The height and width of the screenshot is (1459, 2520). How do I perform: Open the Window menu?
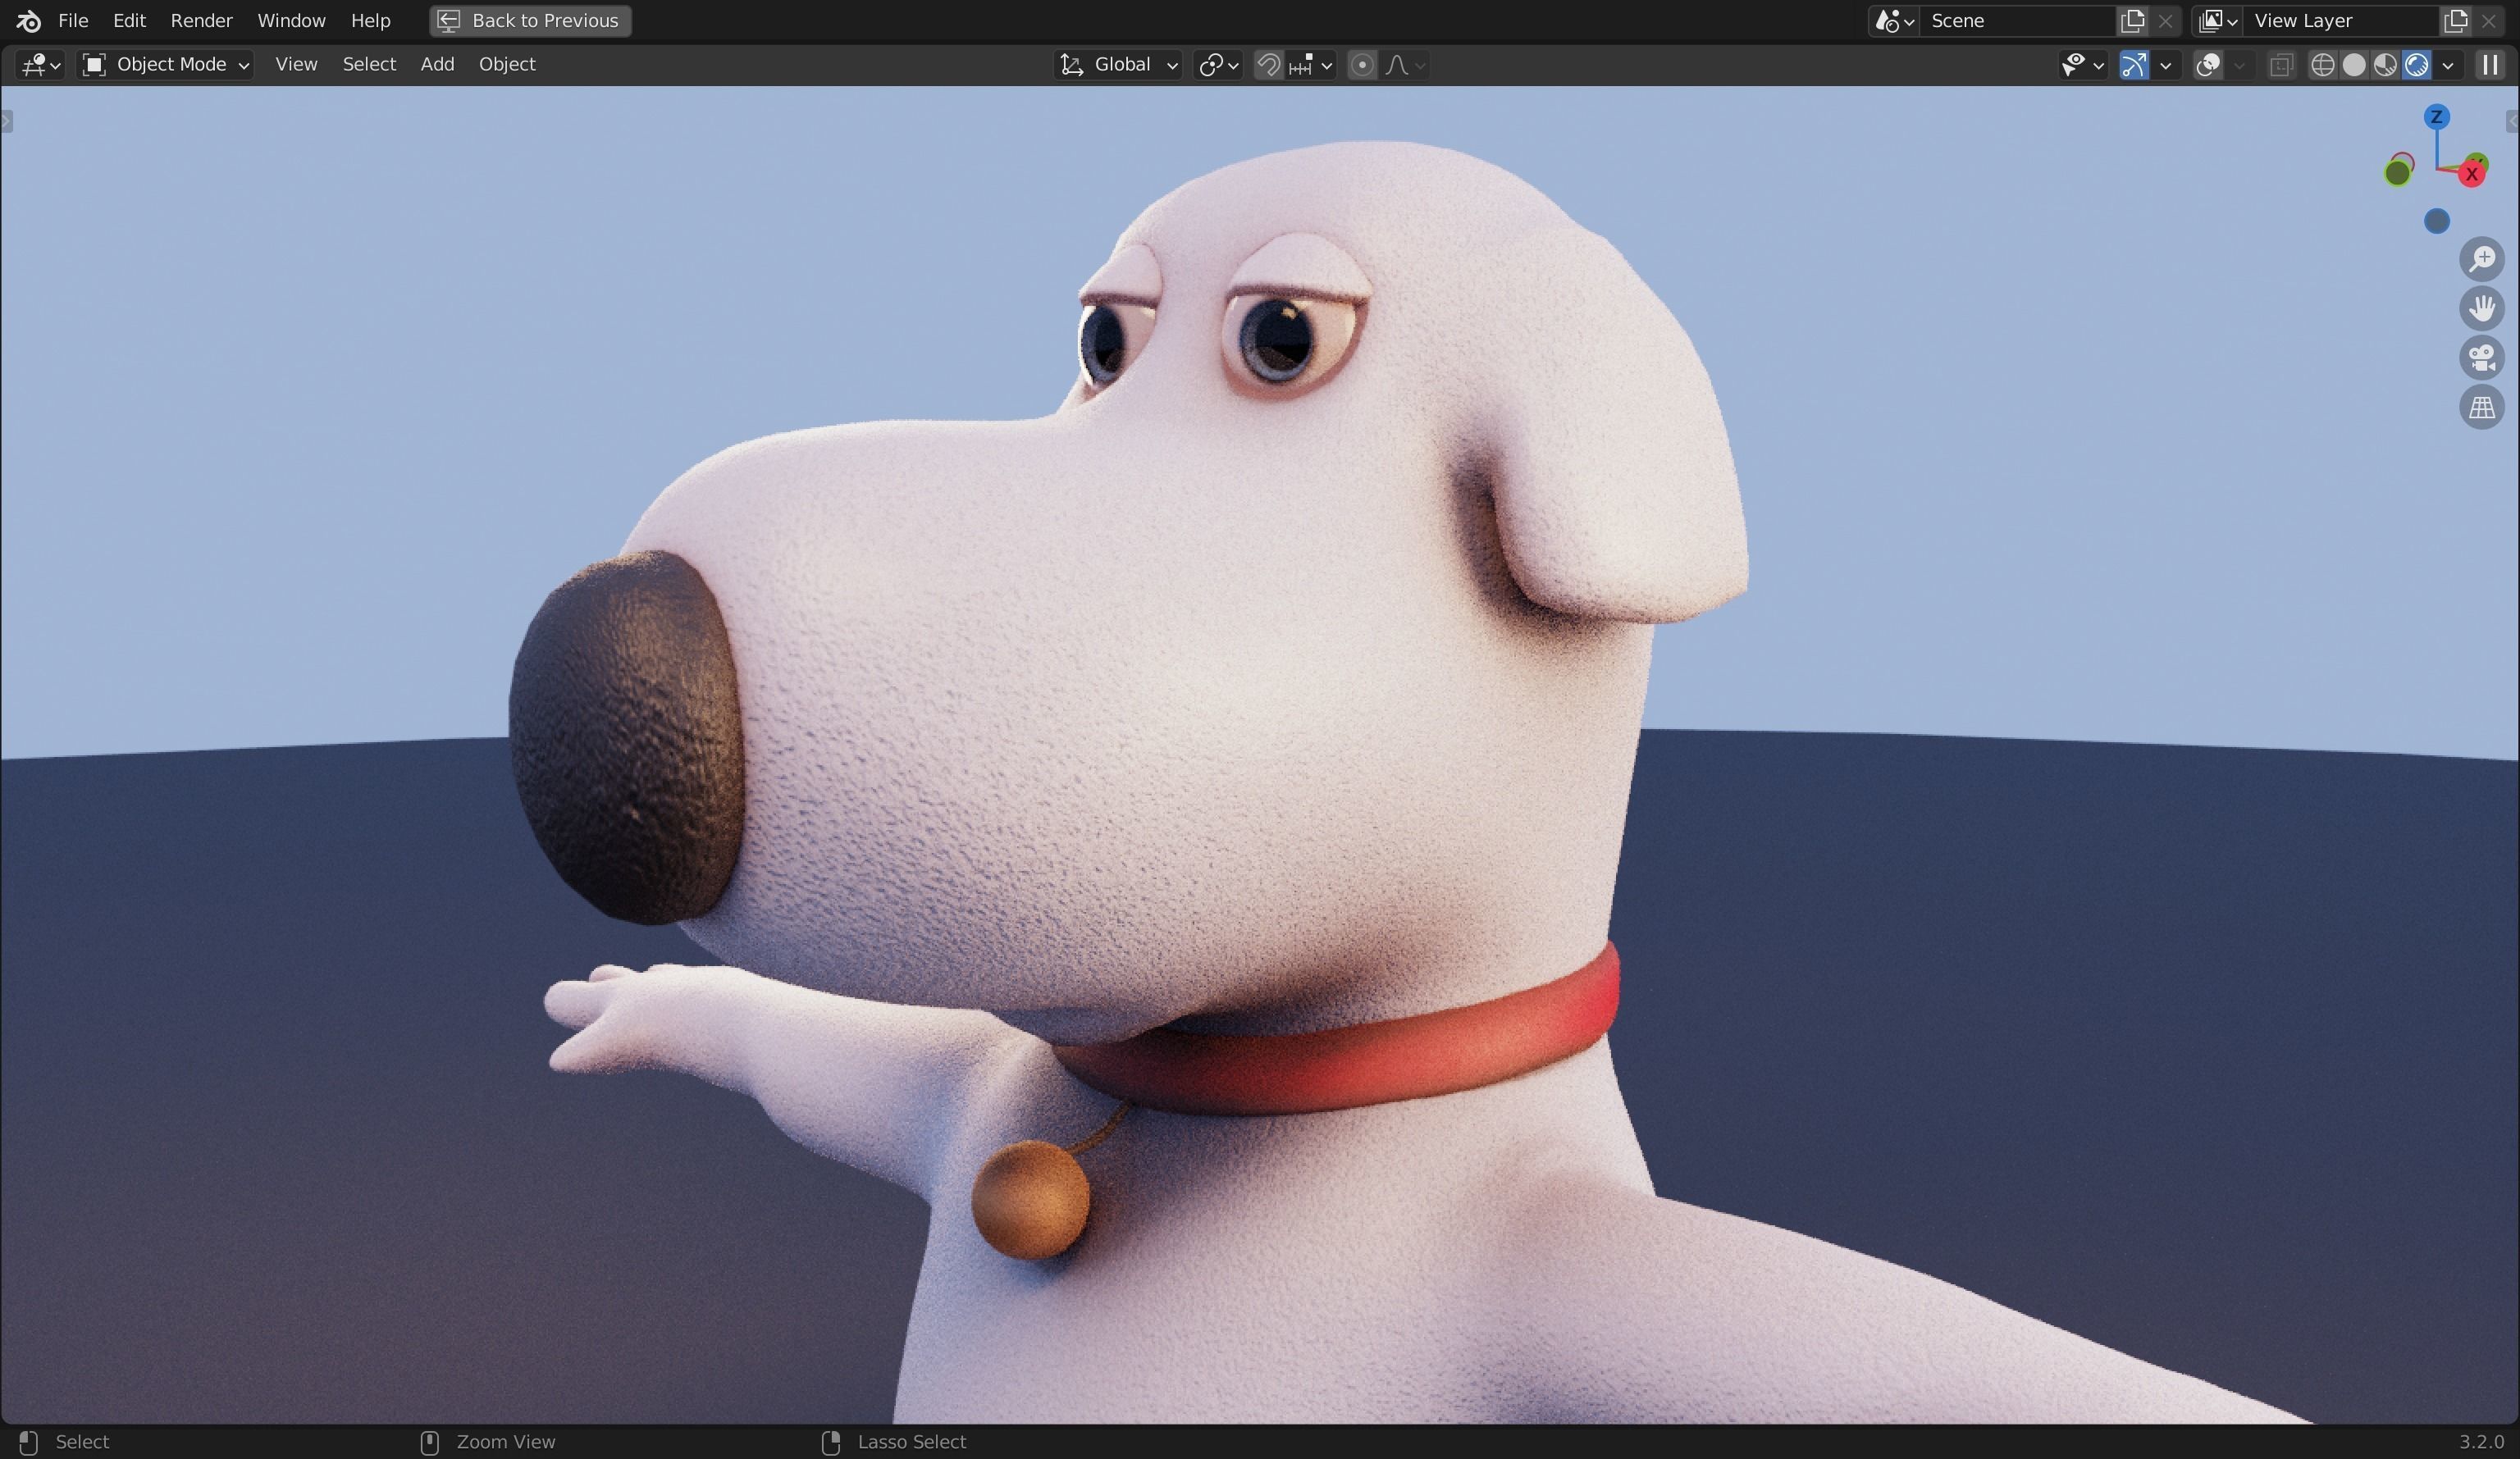[x=291, y=20]
